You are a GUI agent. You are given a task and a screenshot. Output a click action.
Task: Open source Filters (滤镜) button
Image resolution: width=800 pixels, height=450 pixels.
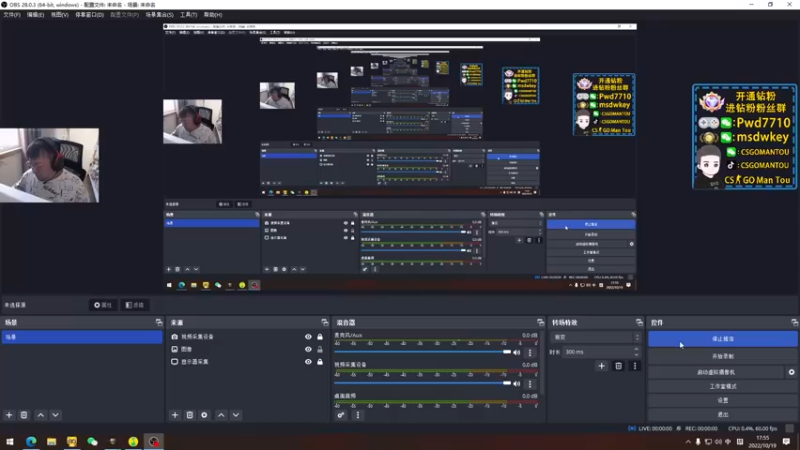tap(135, 305)
